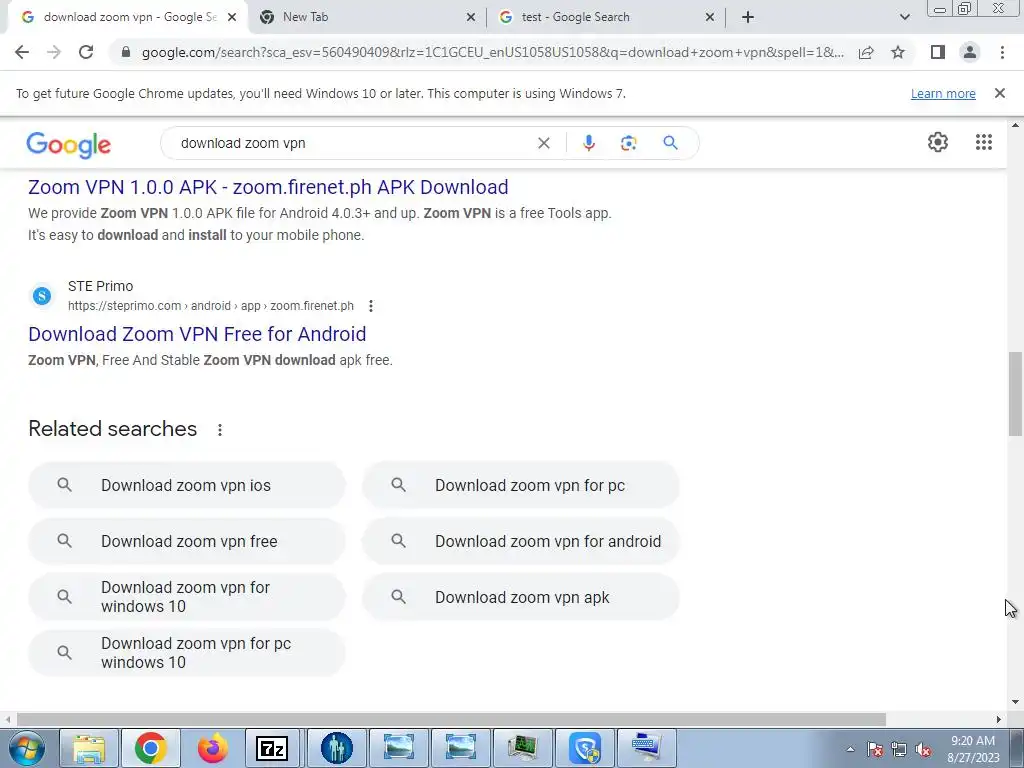Clear the search box text

tap(543, 143)
